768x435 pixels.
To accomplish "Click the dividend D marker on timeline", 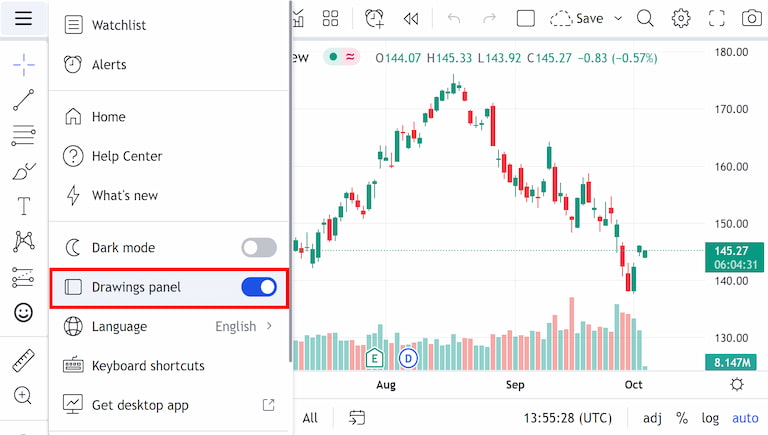I will coord(408,359).
